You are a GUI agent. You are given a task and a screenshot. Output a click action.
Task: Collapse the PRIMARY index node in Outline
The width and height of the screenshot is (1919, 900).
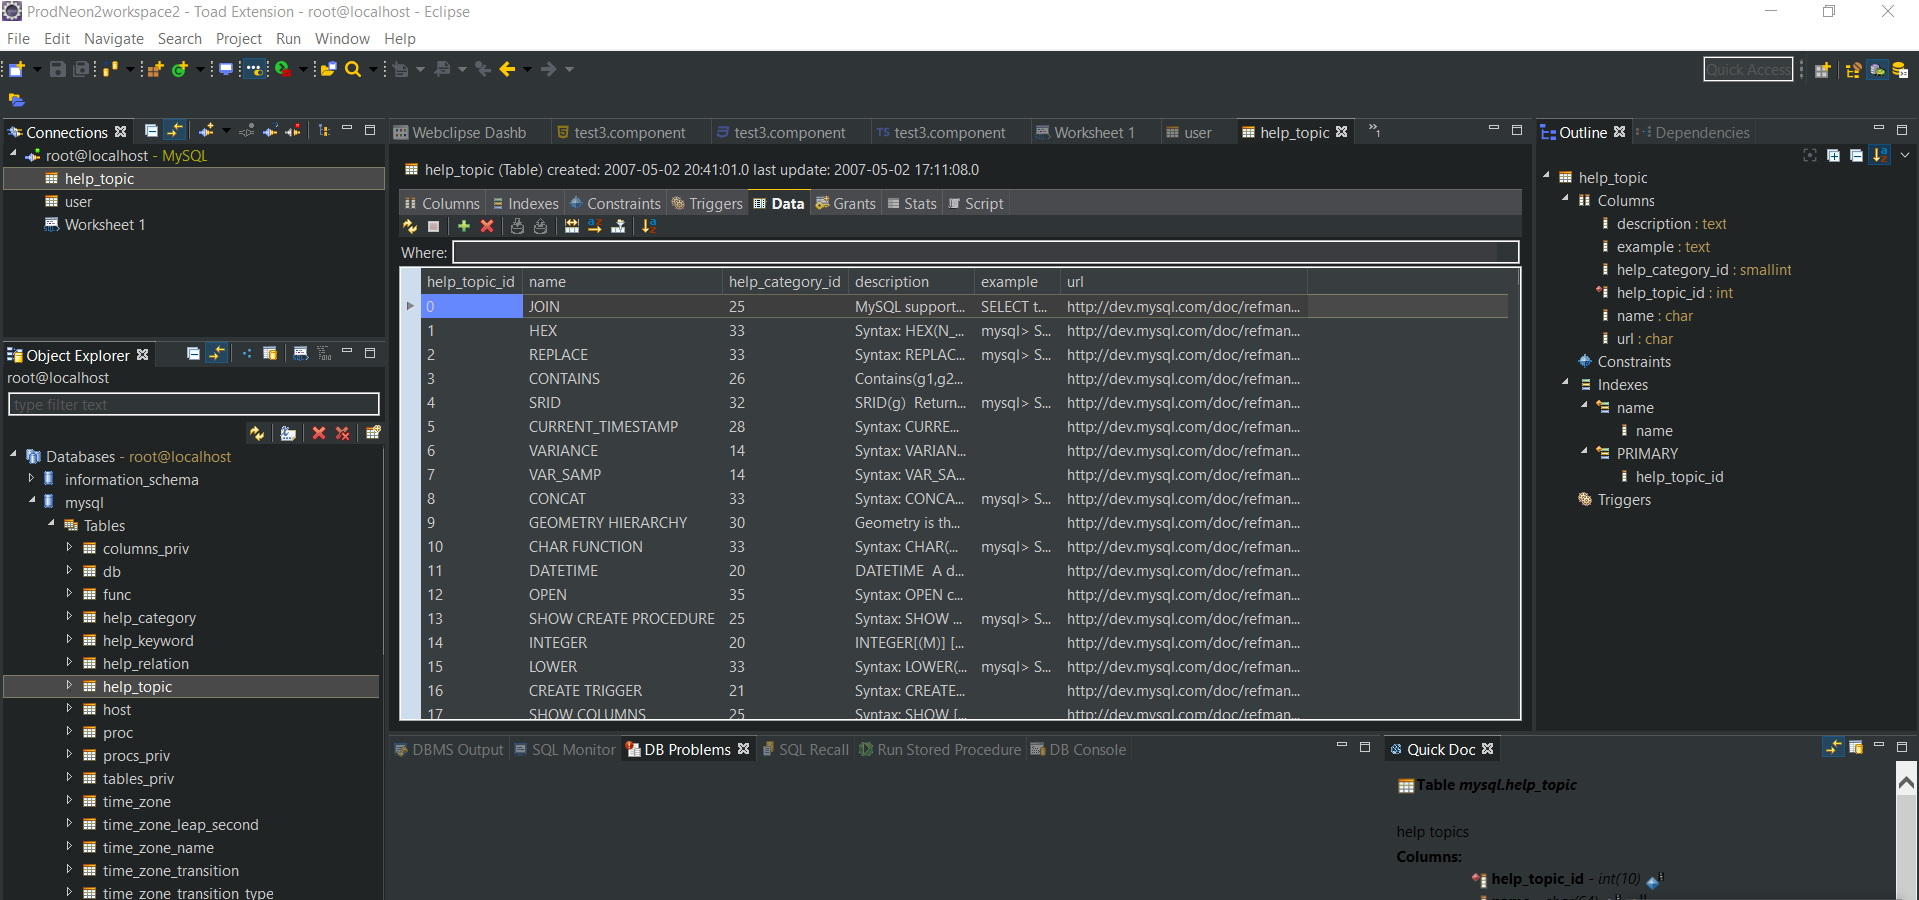tap(1584, 452)
